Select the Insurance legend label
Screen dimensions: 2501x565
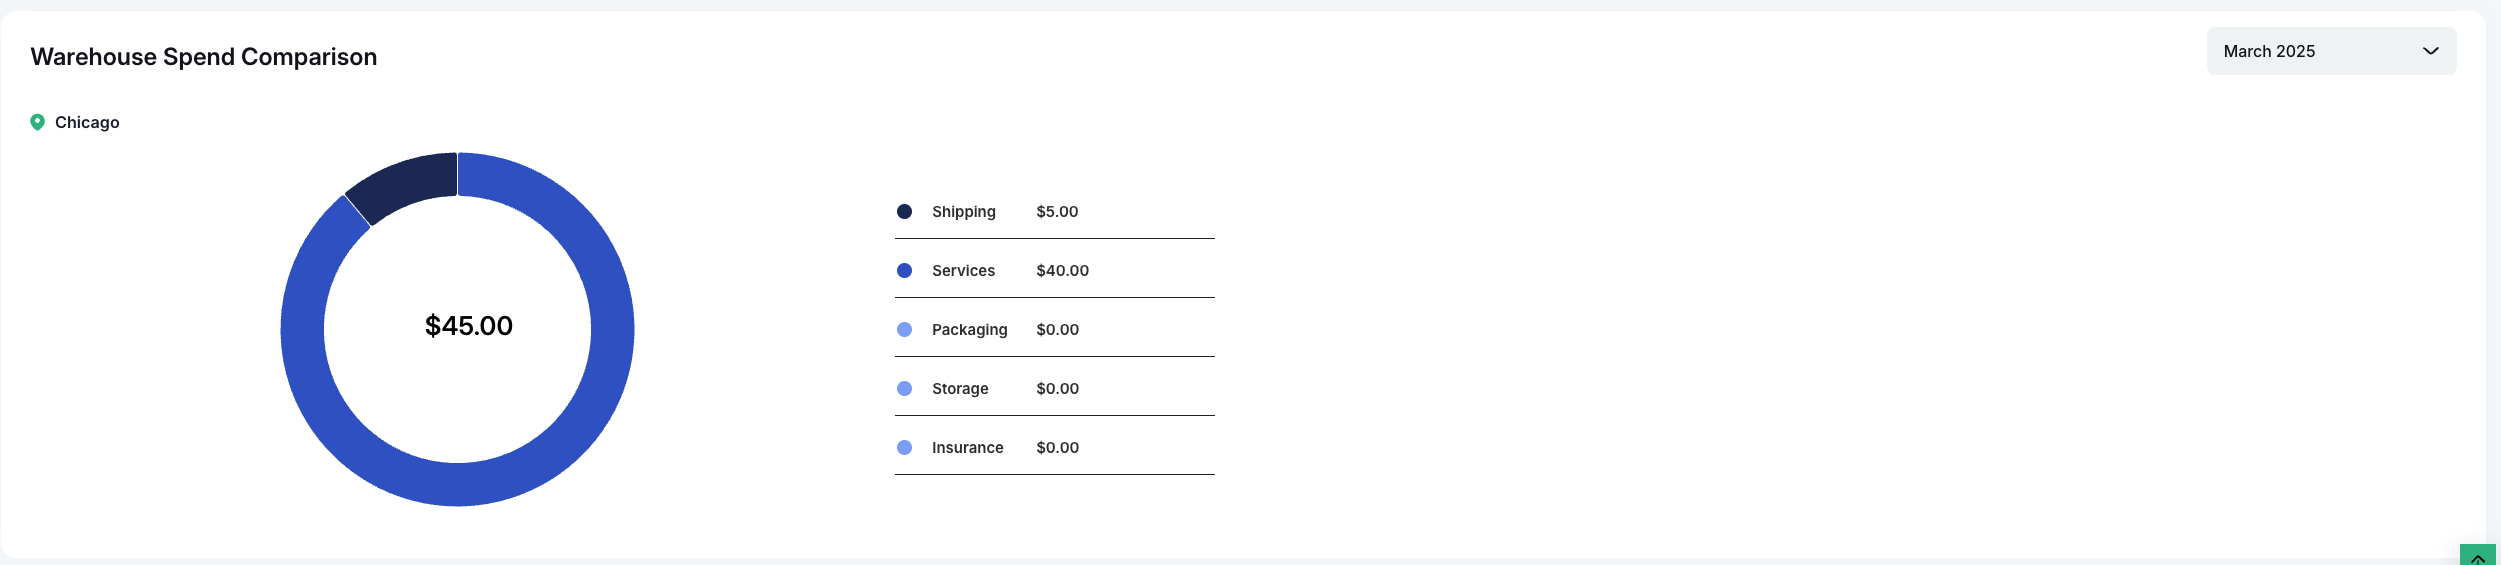967,448
